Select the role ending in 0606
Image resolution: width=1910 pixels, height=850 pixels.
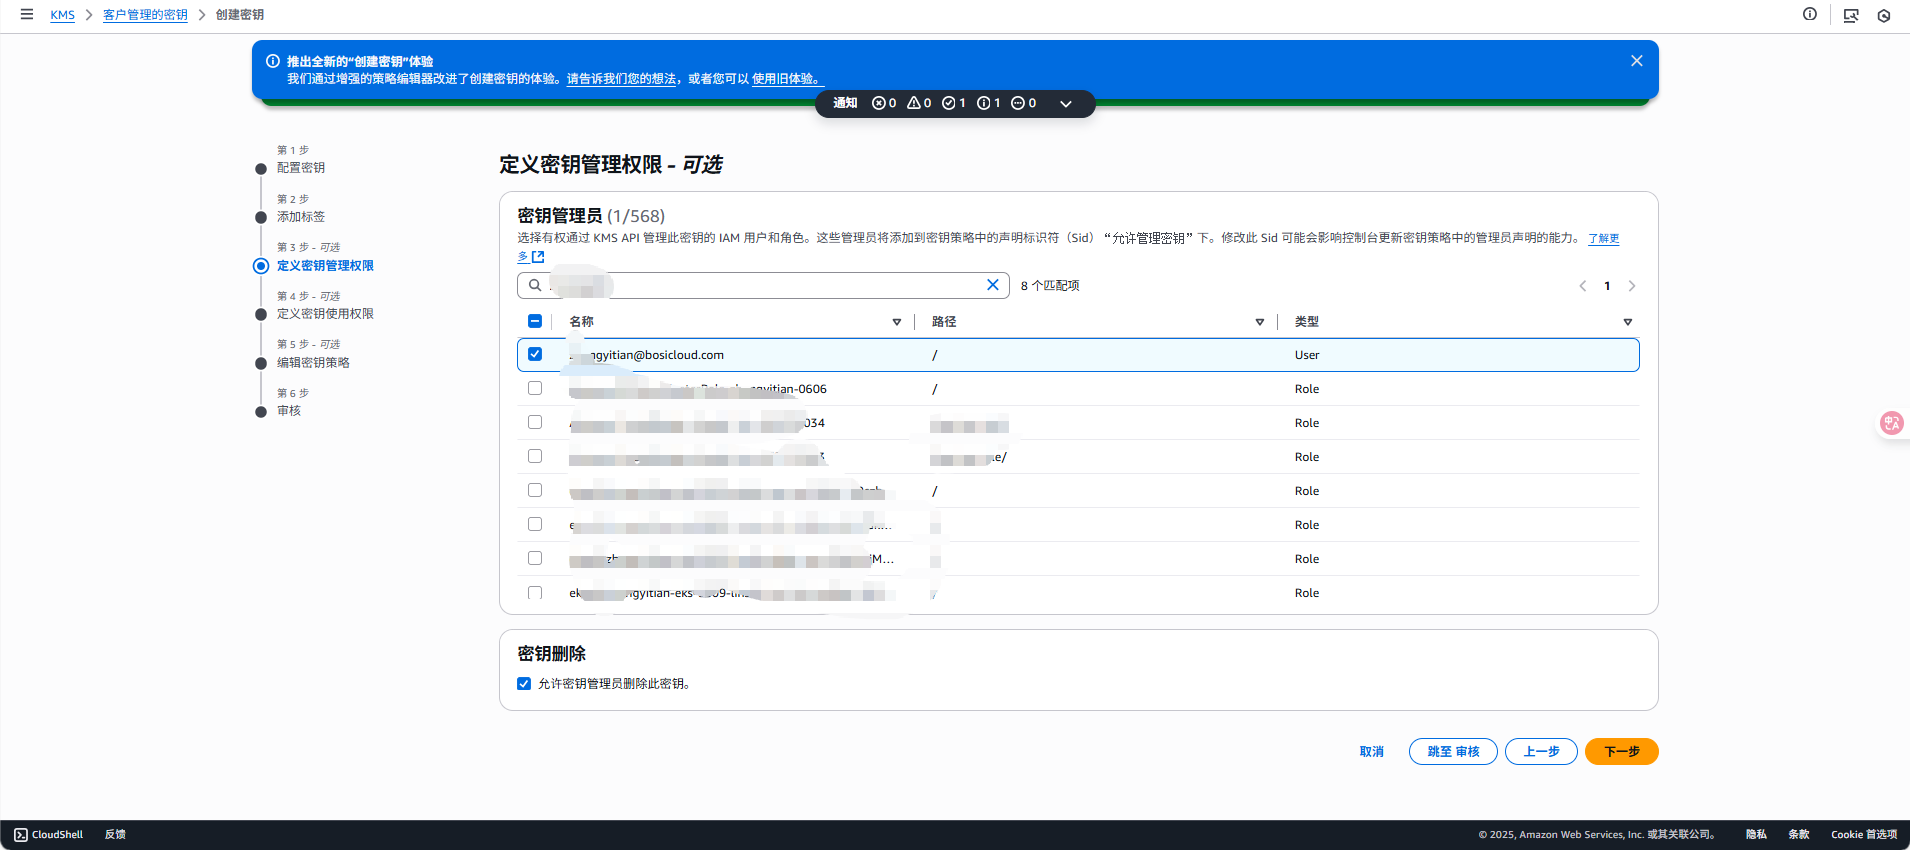pos(535,388)
